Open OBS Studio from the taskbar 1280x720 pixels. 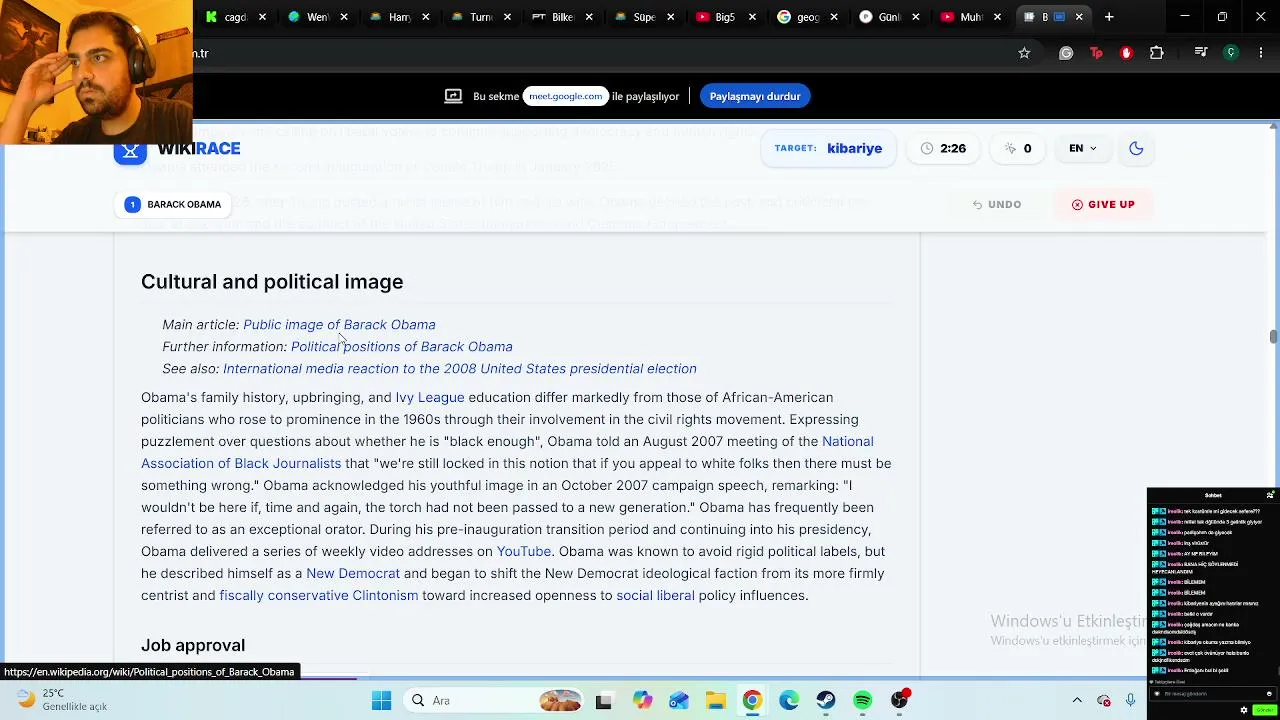click(x=900, y=700)
